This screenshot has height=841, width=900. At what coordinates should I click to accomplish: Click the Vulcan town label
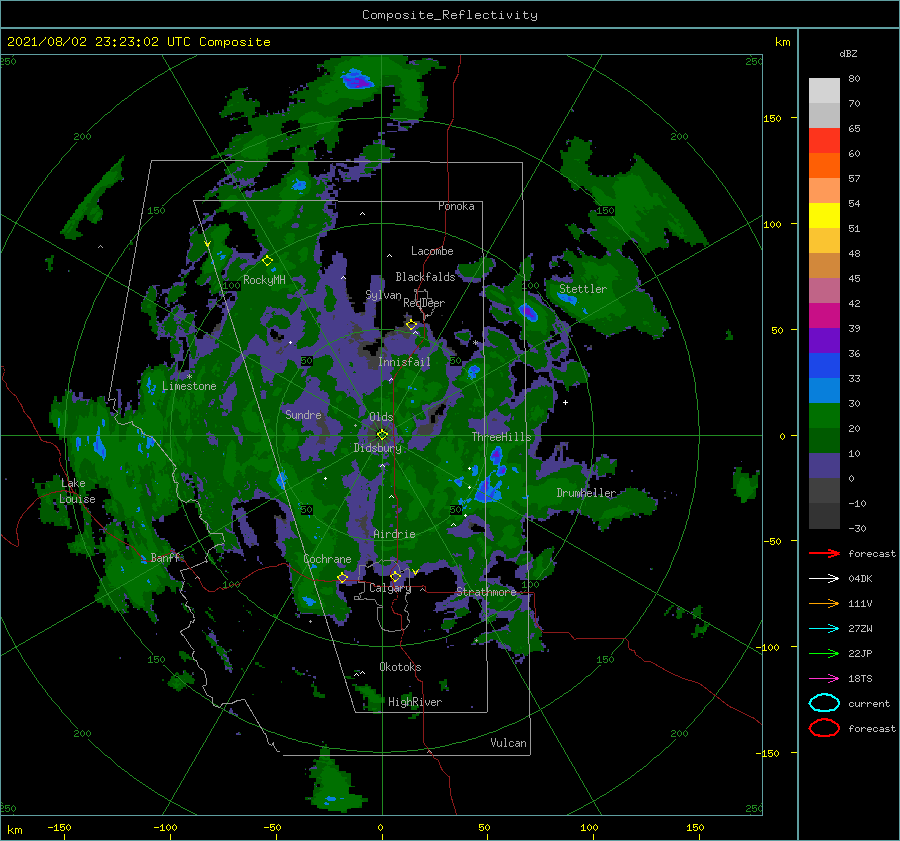[x=509, y=743]
